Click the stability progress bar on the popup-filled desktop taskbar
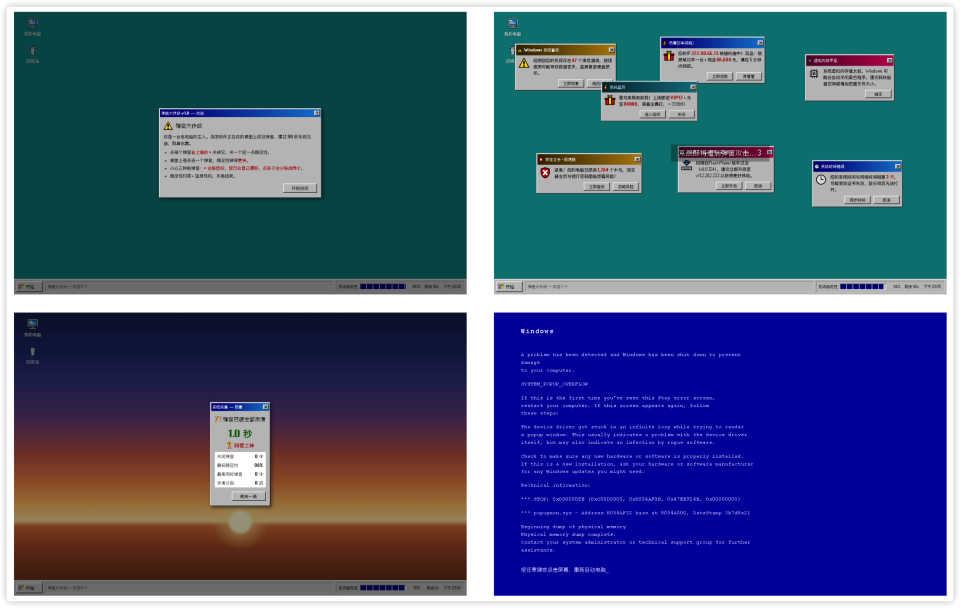This screenshot has height=608, width=960. [x=863, y=287]
